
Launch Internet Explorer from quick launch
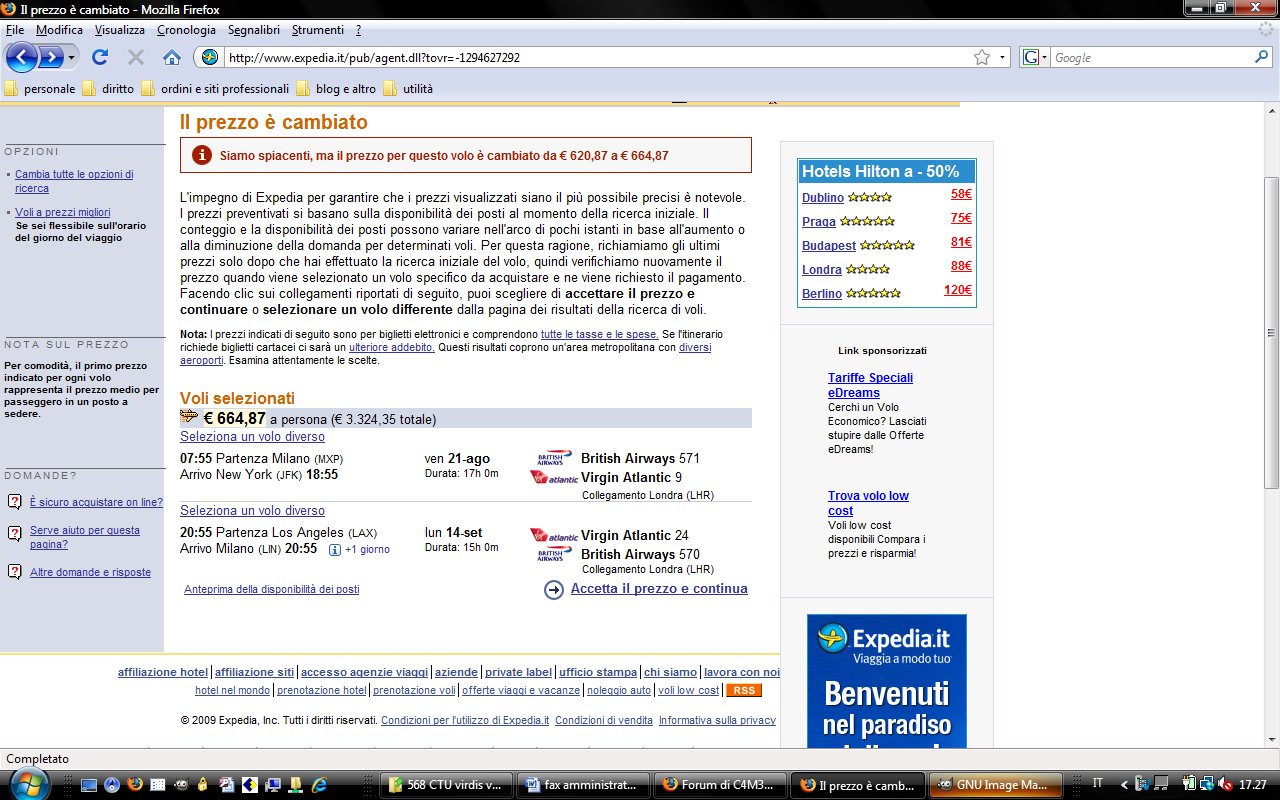point(320,784)
